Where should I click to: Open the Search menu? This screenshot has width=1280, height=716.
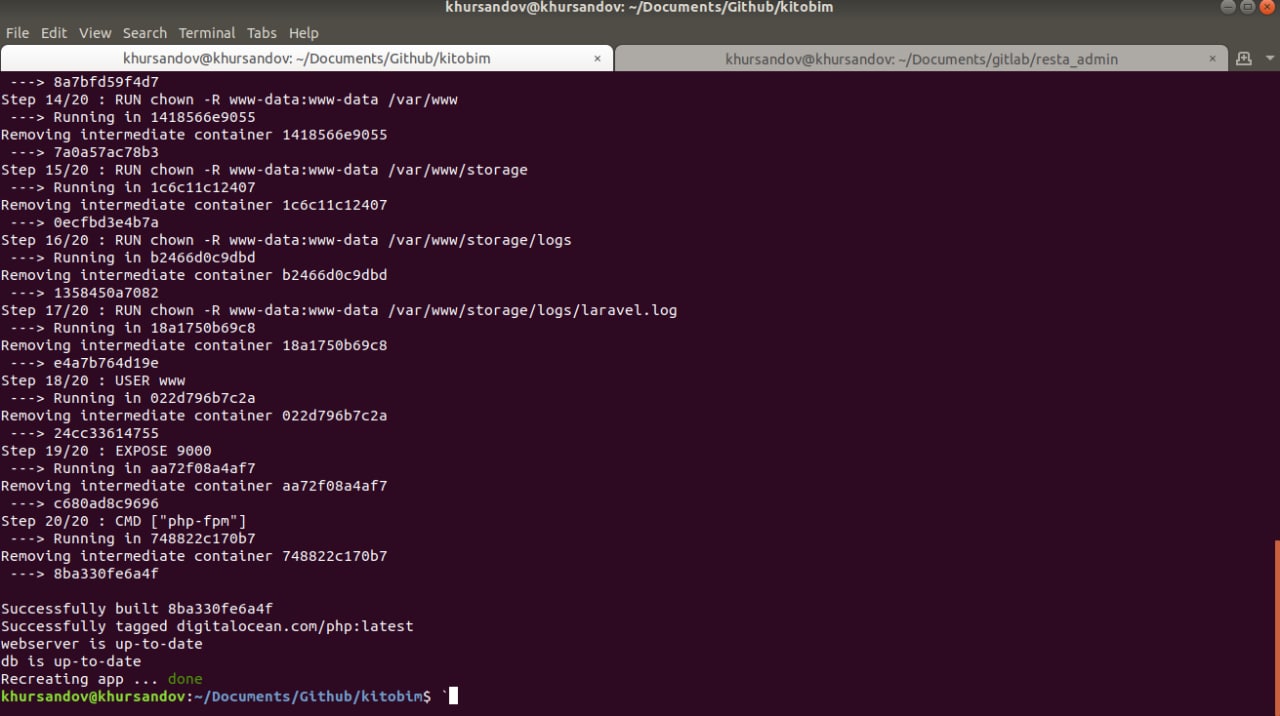(x=145, y=33)
